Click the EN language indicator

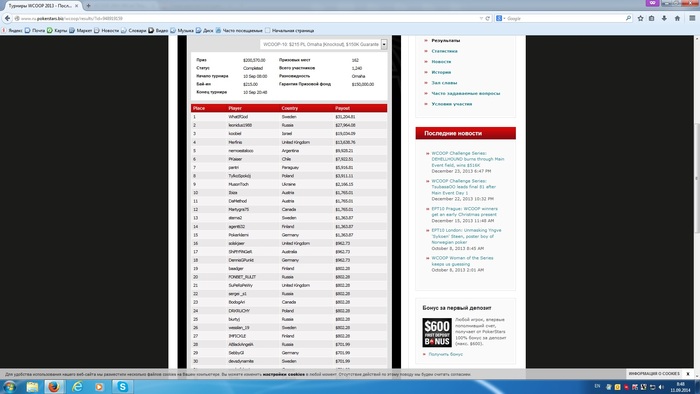click(597, 386)
